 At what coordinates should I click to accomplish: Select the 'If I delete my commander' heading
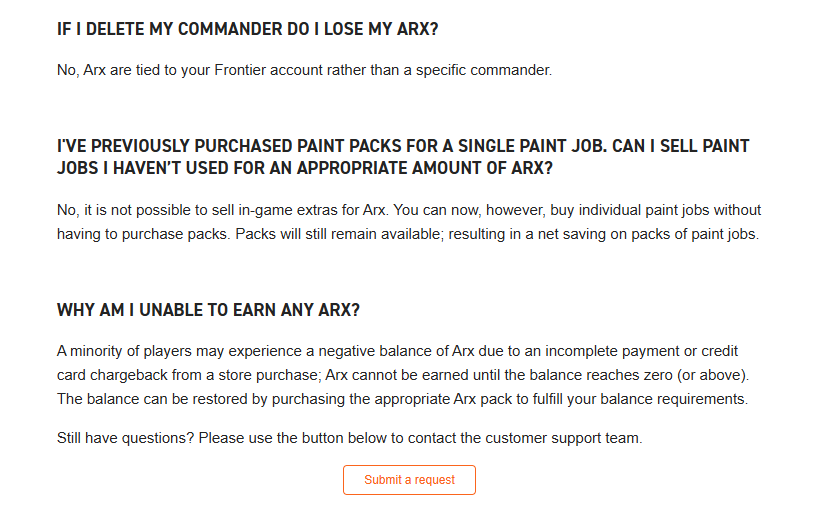click(x=248, y=30)
